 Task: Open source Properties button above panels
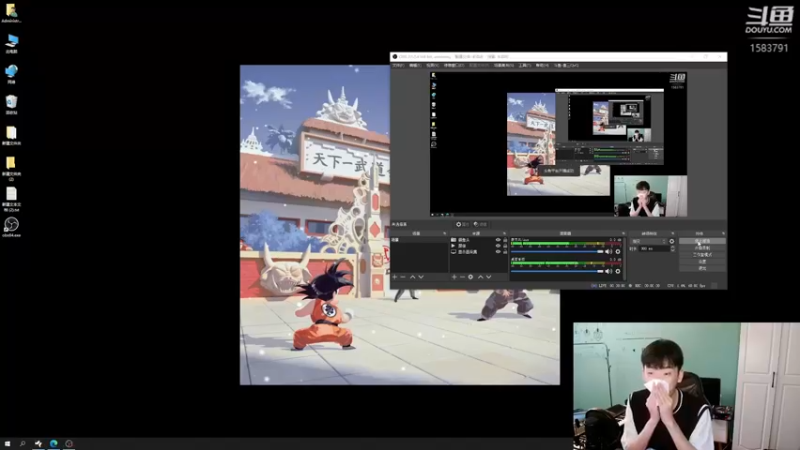pos(463,224)
